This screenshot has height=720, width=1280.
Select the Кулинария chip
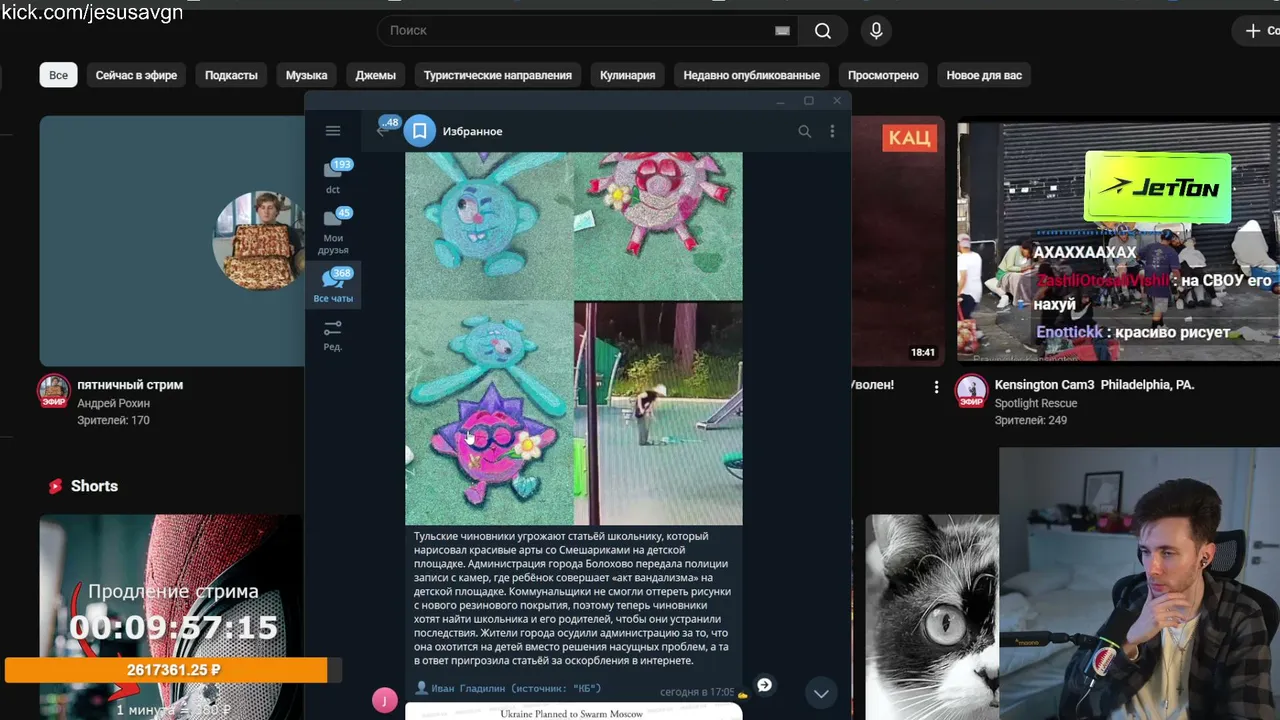coord(627,75)
